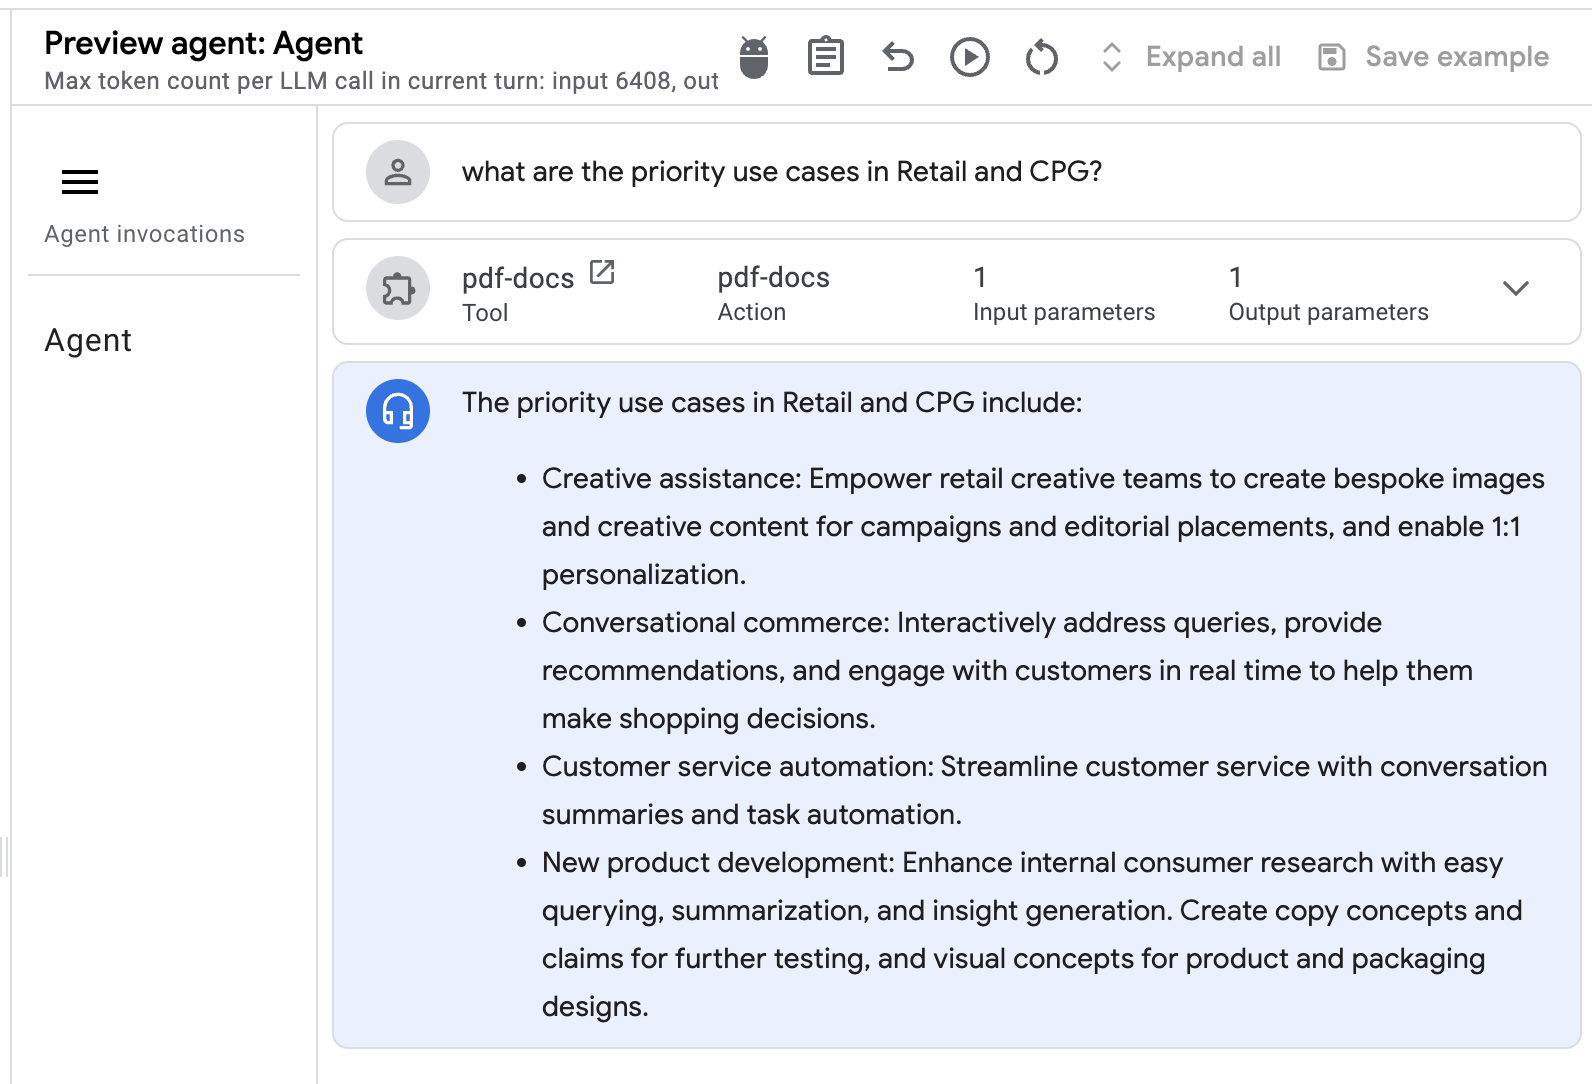Click the bug debug icon
The image size is (1592, 1084).
[x=754, y=57]
